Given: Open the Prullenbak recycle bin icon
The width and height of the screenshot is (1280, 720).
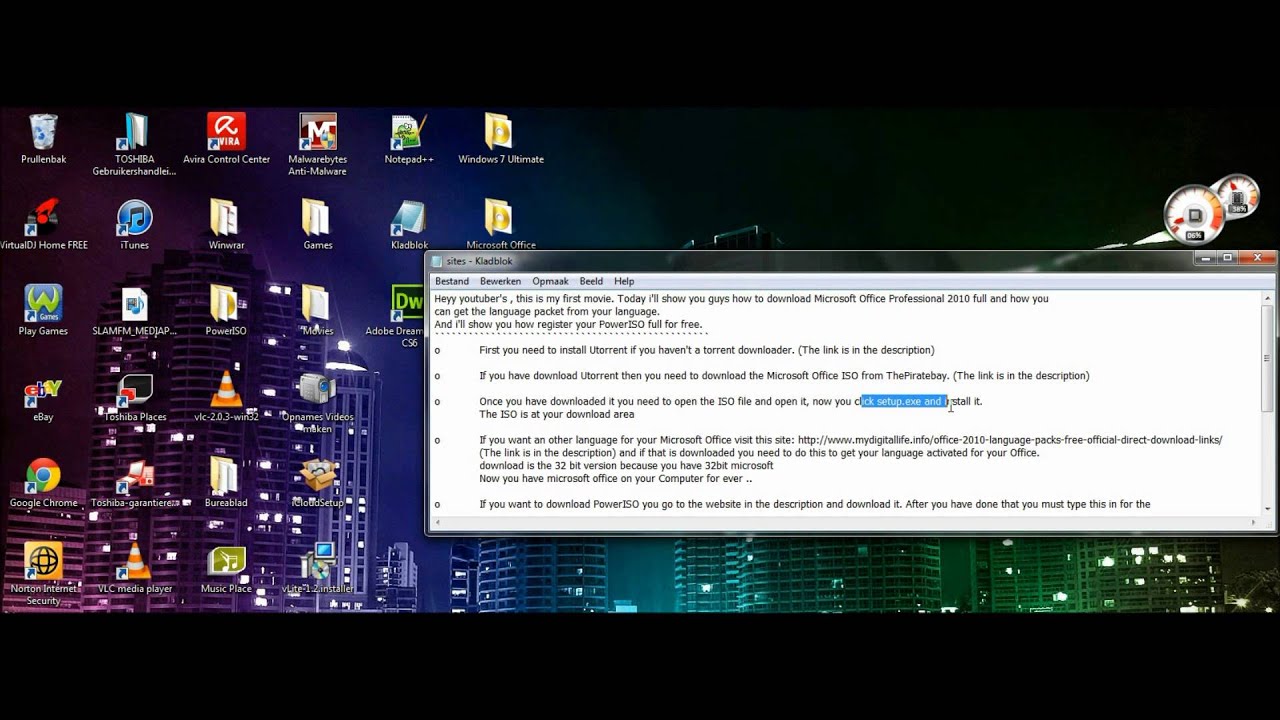Looking at the screenshot, I should [43, 139].
